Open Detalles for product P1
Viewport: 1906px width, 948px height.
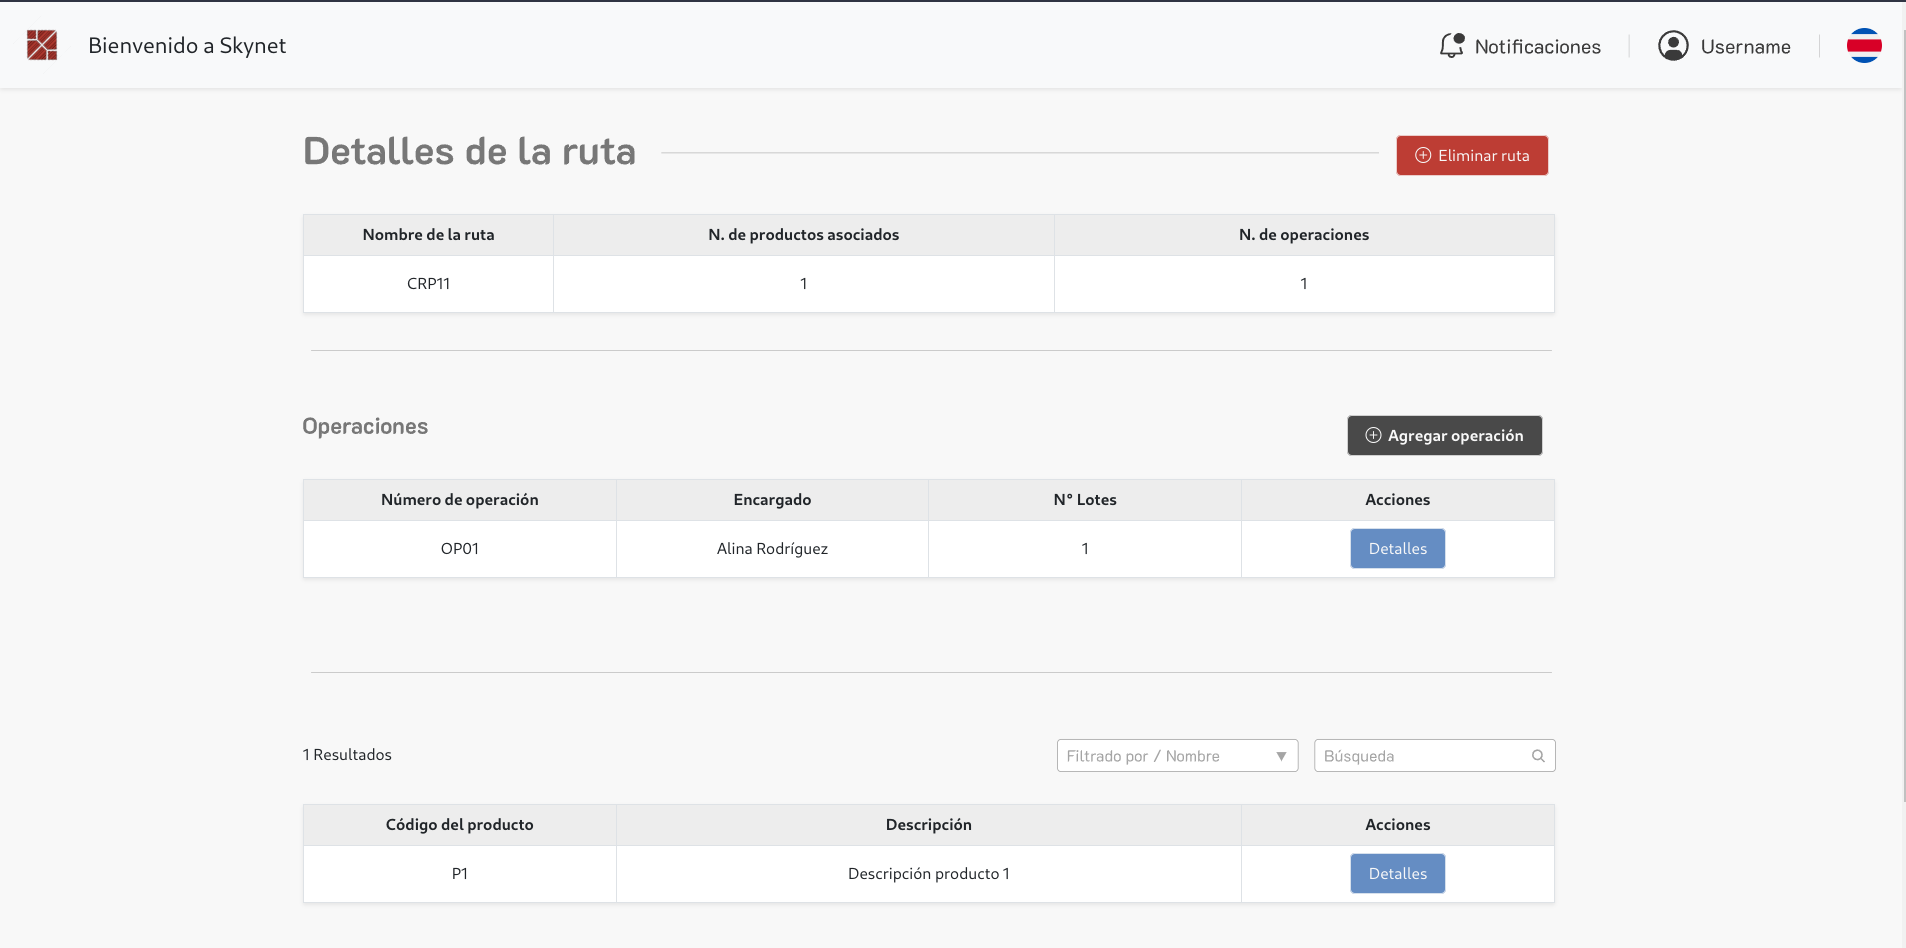click(x=1397, y=873)
